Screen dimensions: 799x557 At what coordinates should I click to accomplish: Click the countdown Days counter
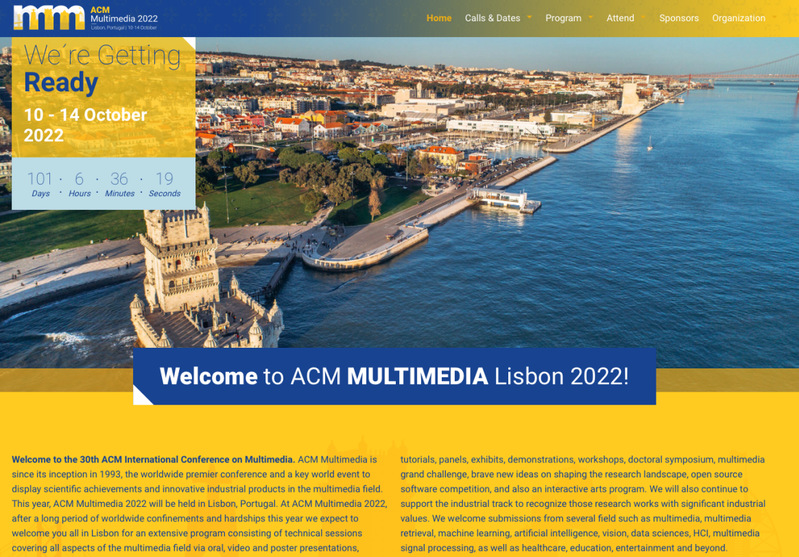pos(40,183)
